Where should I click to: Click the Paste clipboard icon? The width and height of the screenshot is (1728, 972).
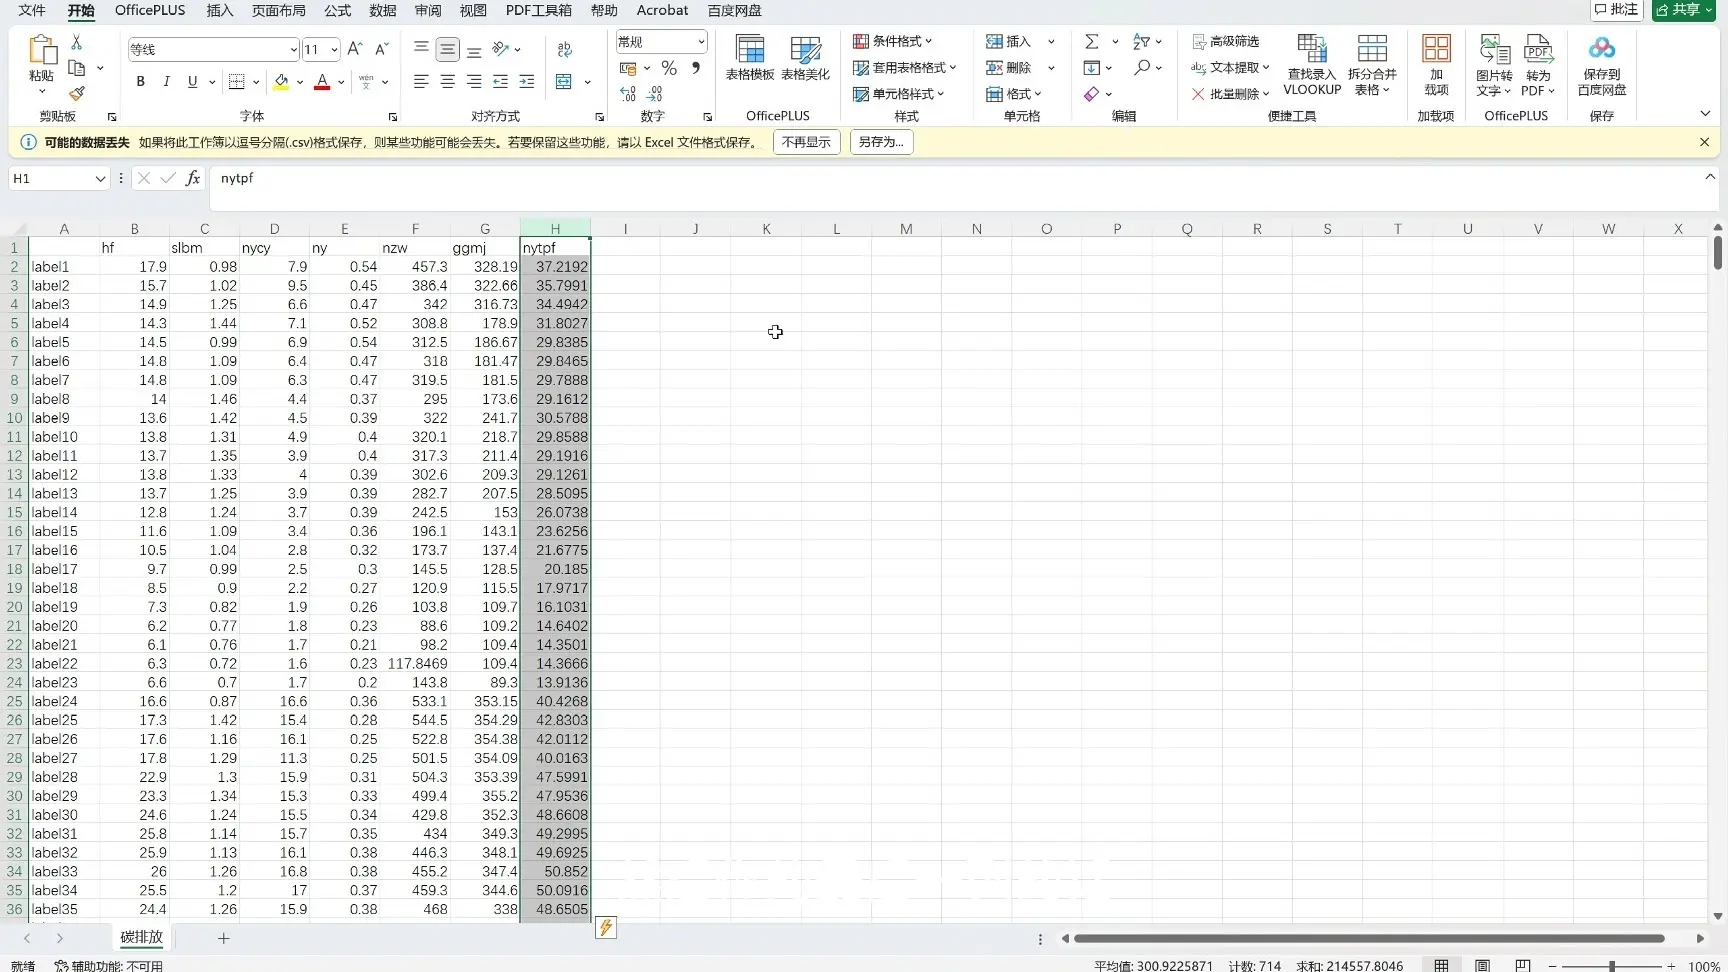[41, 51]
